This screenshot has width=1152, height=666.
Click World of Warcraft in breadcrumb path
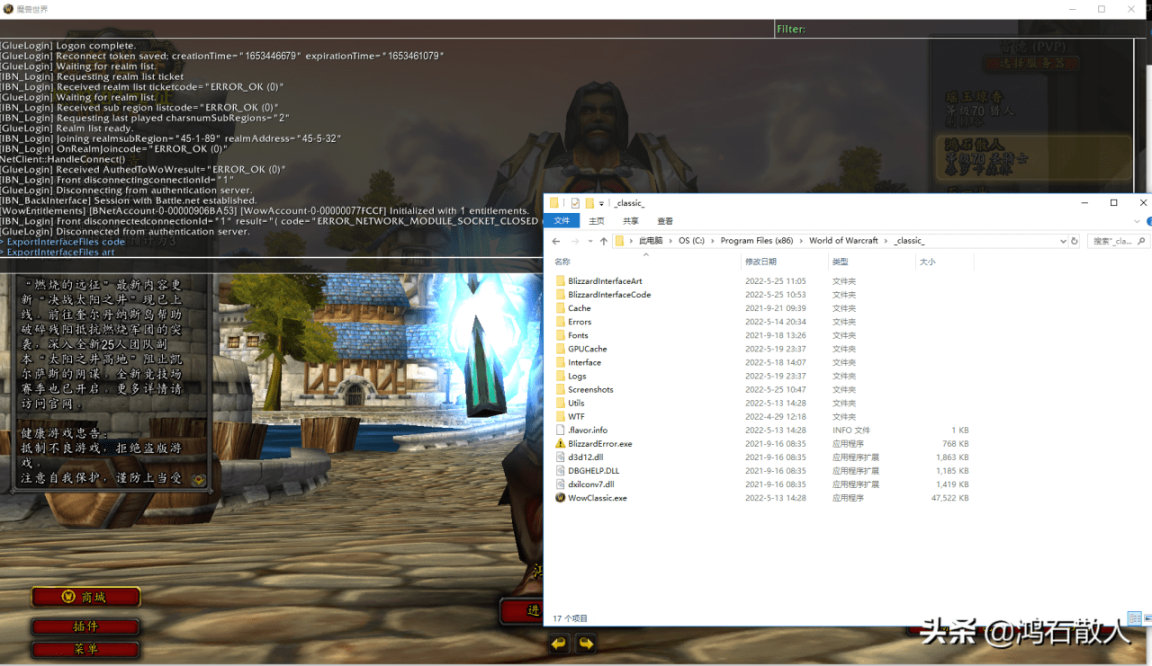(843, 241)
